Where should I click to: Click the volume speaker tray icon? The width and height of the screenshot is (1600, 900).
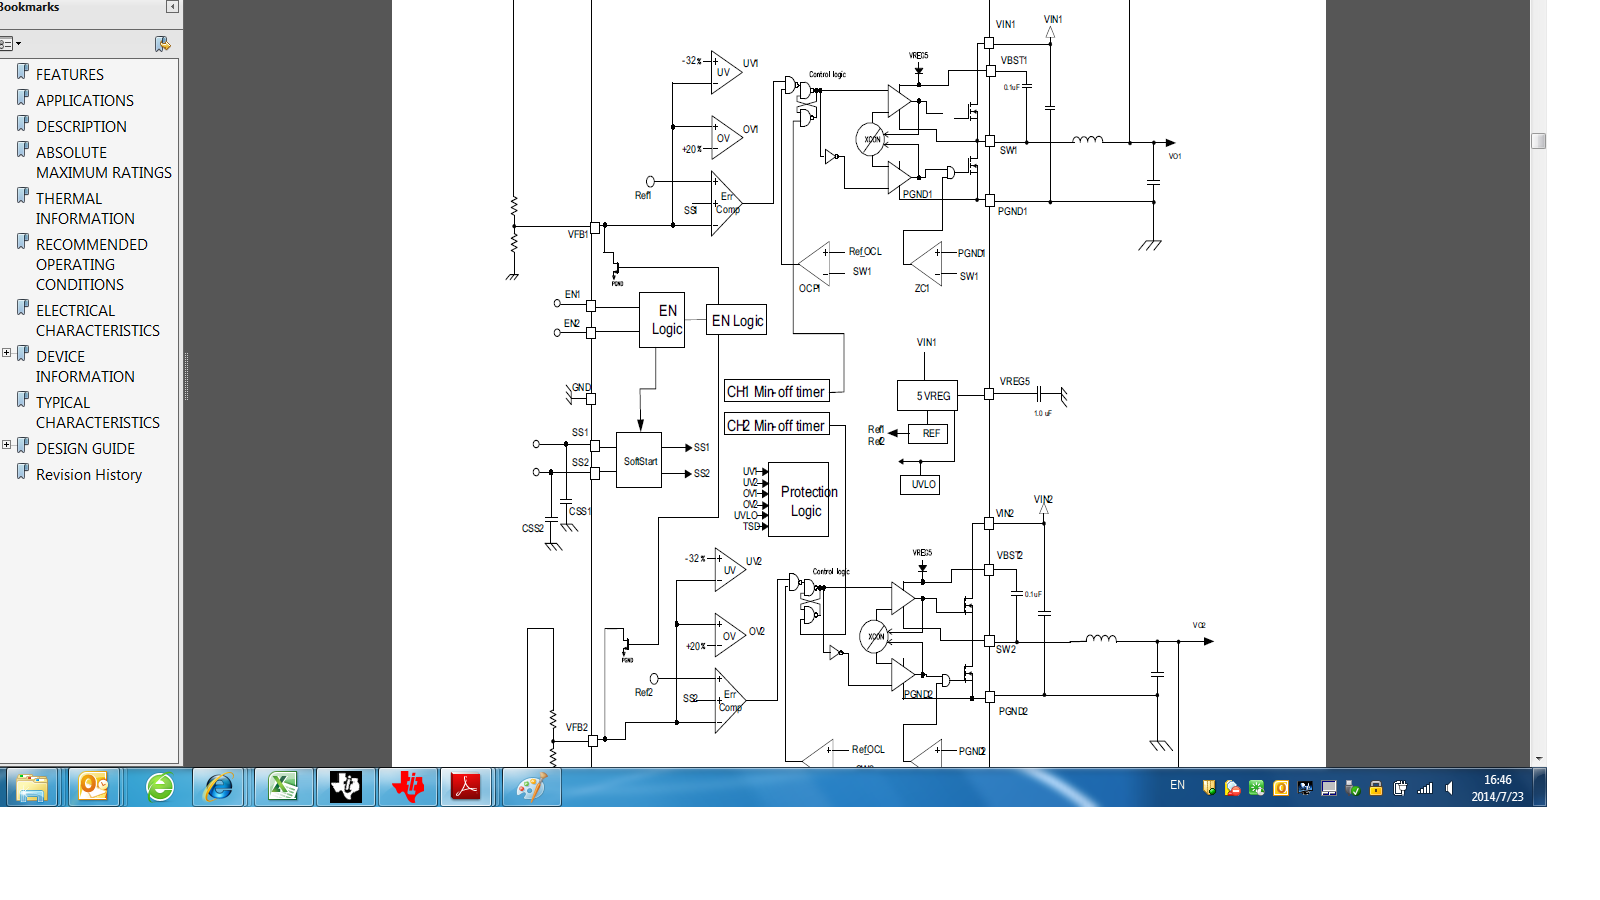1449,788
